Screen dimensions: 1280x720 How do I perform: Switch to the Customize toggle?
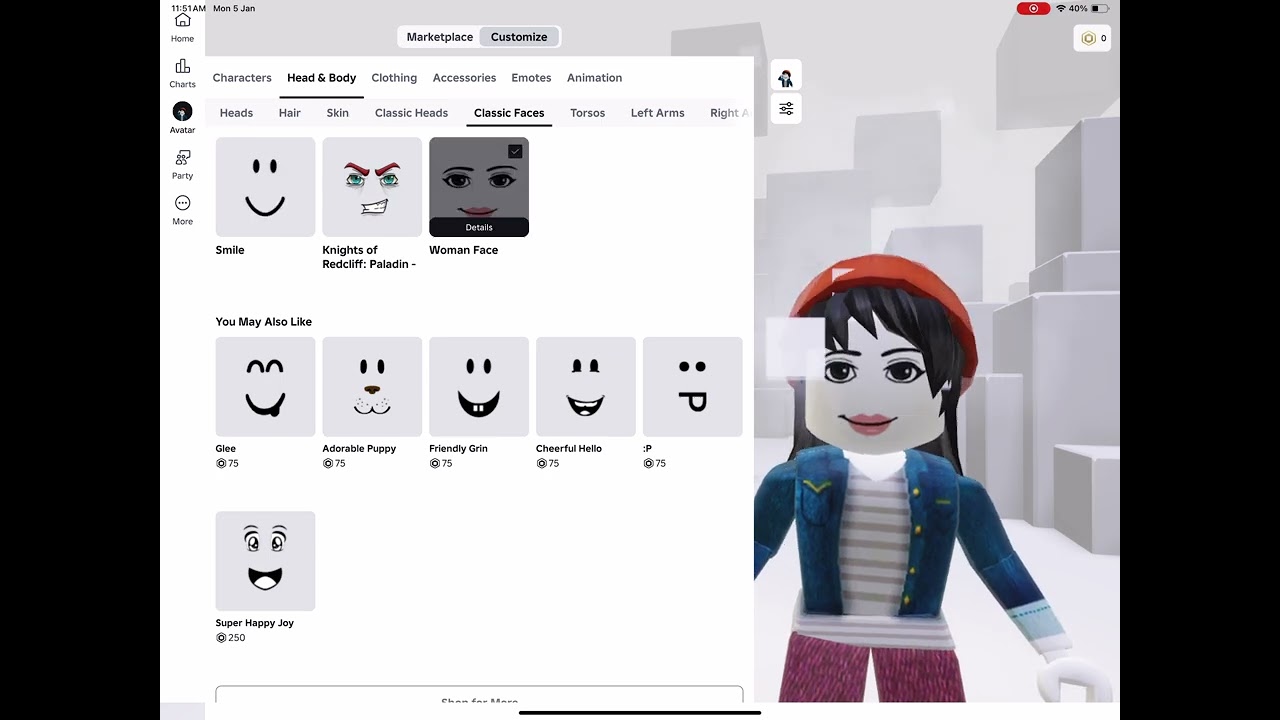coord(519,37)
